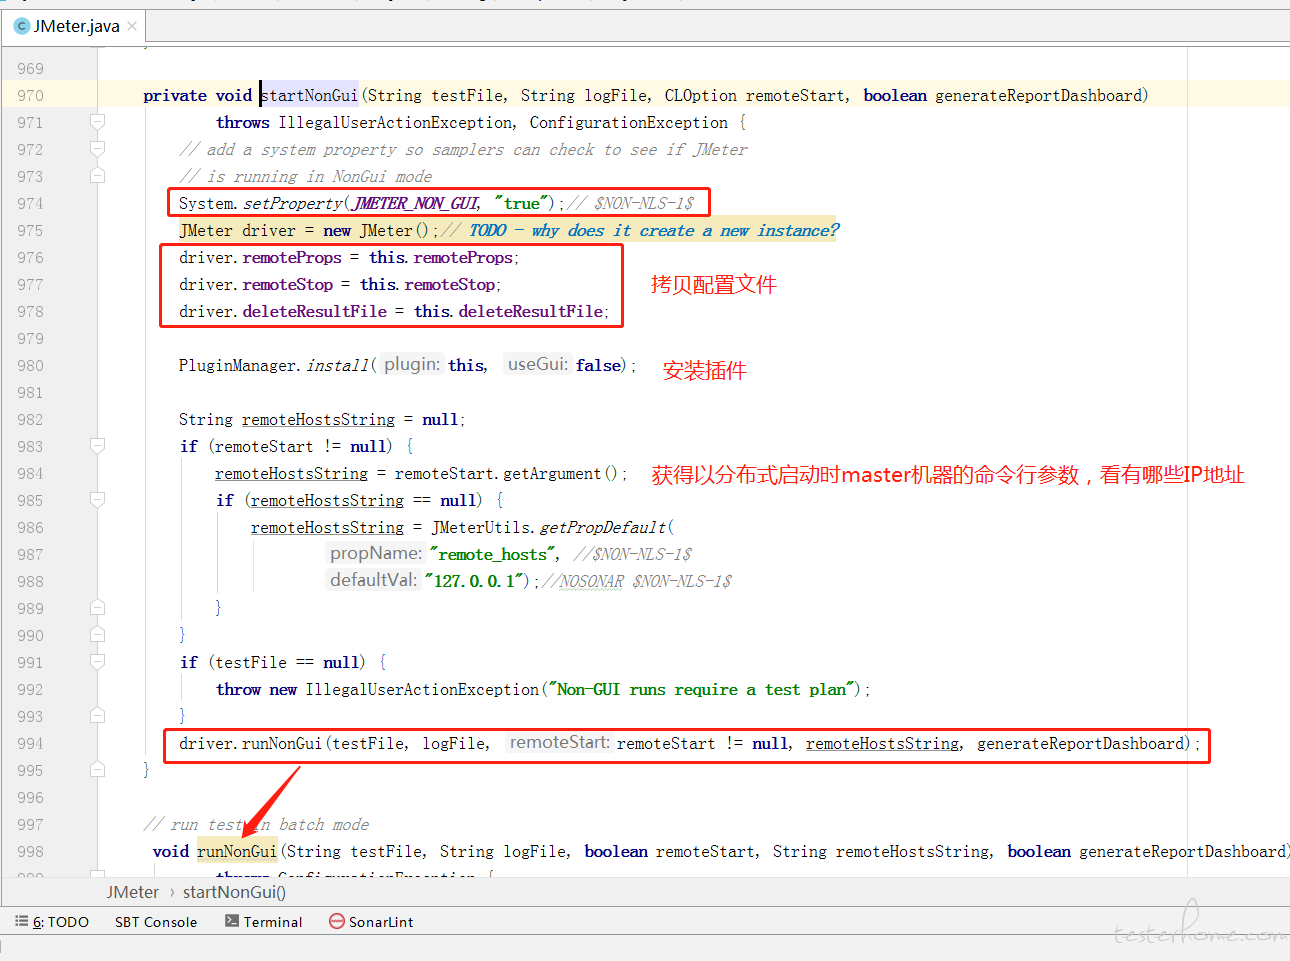The height and width of the screenshot is (961, 1290).
Task: Collapse if-block fold marker on line 983
Action: pyautogui.click(x=97, y=446)
